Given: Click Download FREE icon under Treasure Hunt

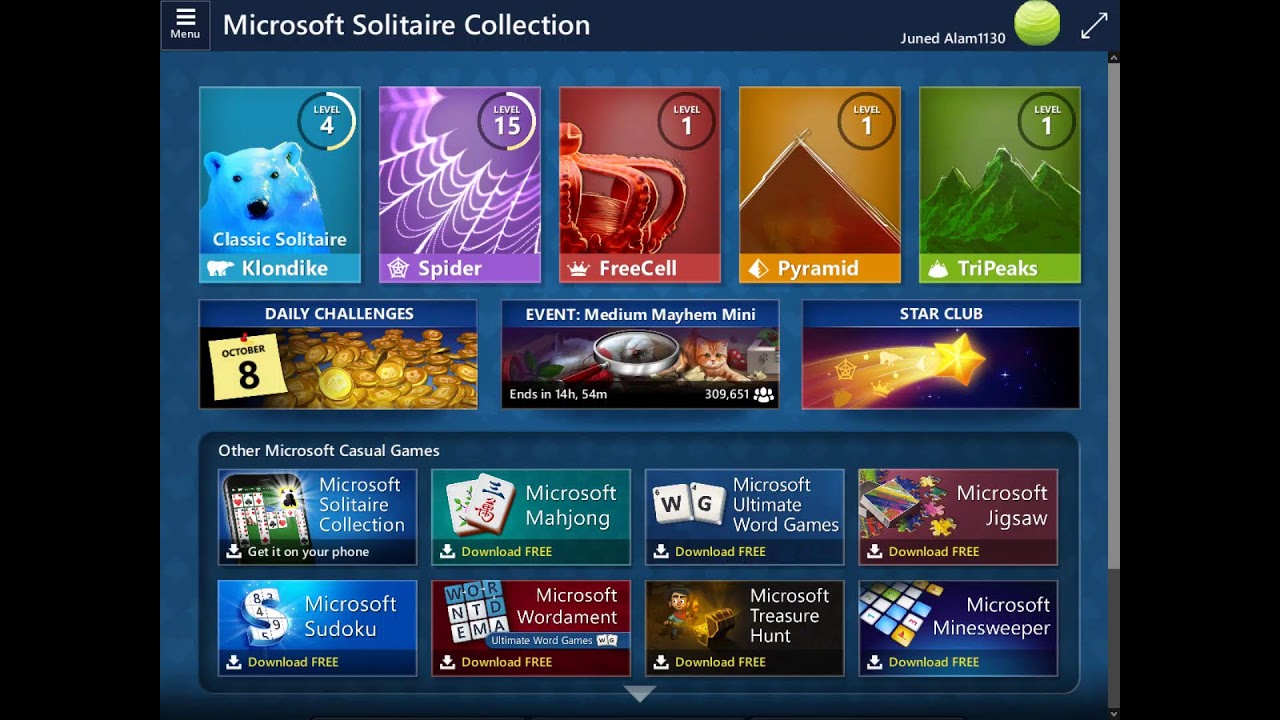Looking at the screenshot, I should [x=661, y=662].
